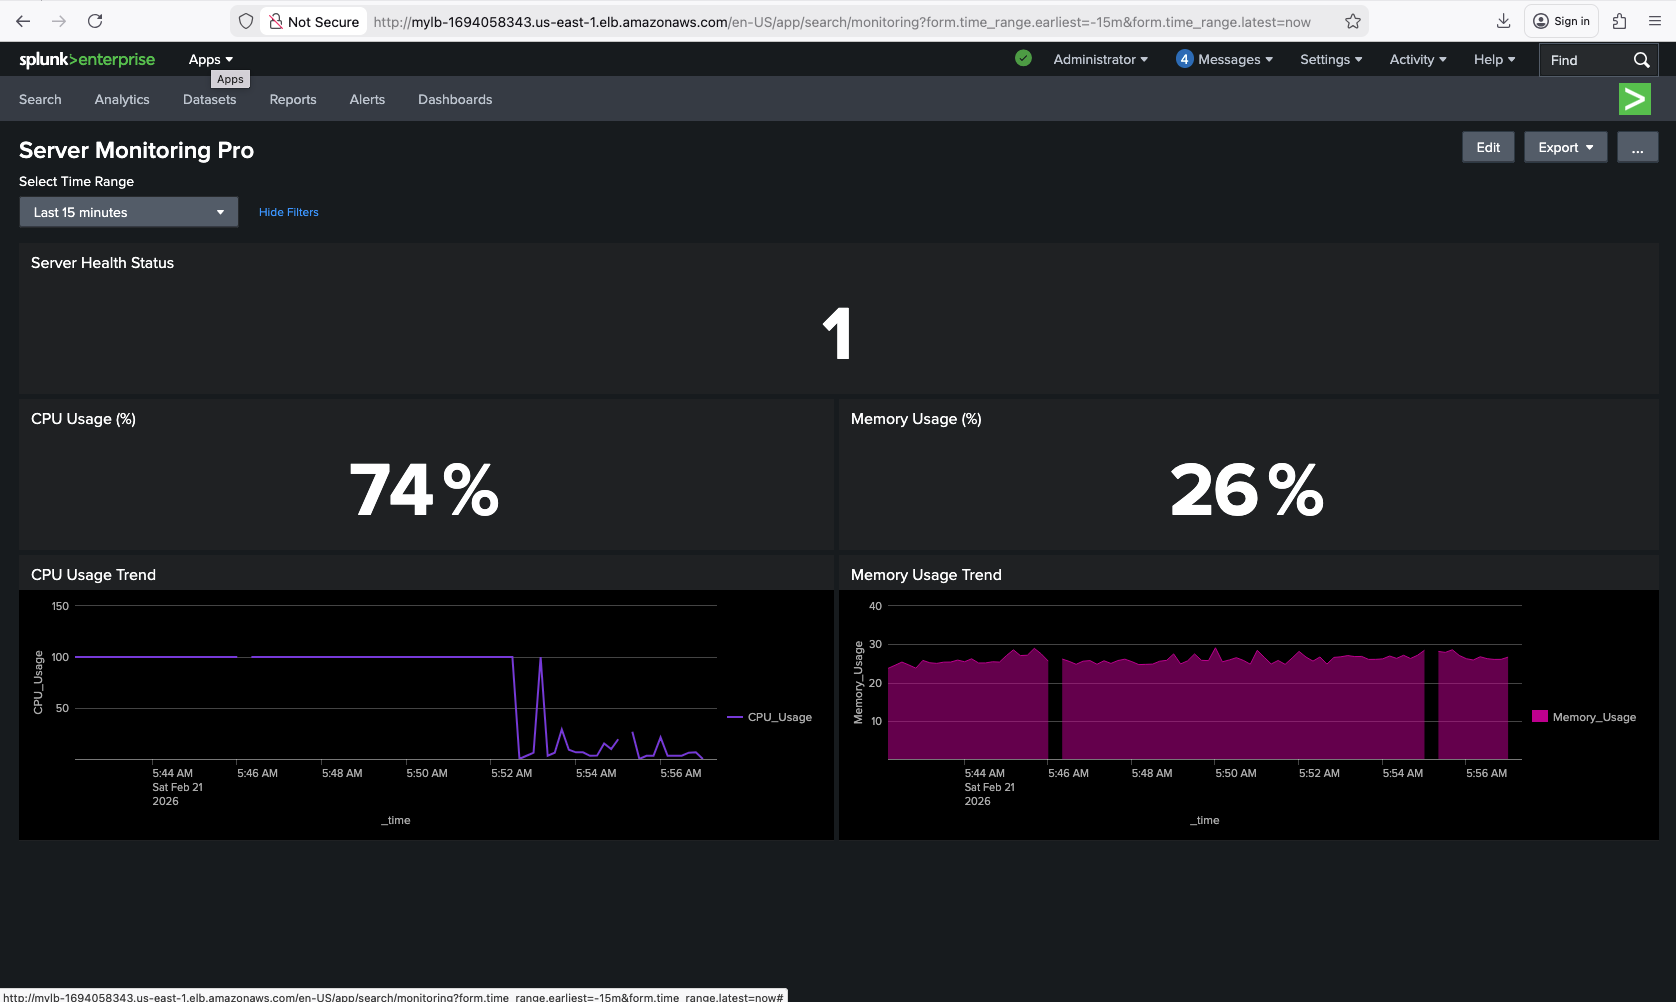Click the browser forward arrow
The image size is (1676, 1002).
(59, 21)
